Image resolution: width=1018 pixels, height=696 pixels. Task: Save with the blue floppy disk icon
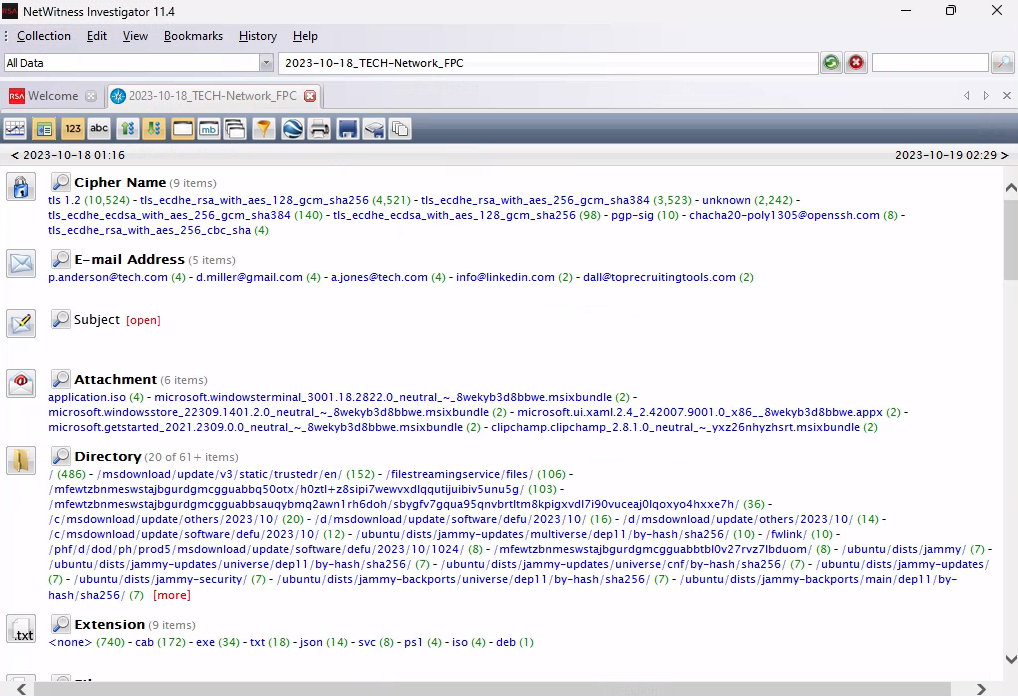pos(347,129)
